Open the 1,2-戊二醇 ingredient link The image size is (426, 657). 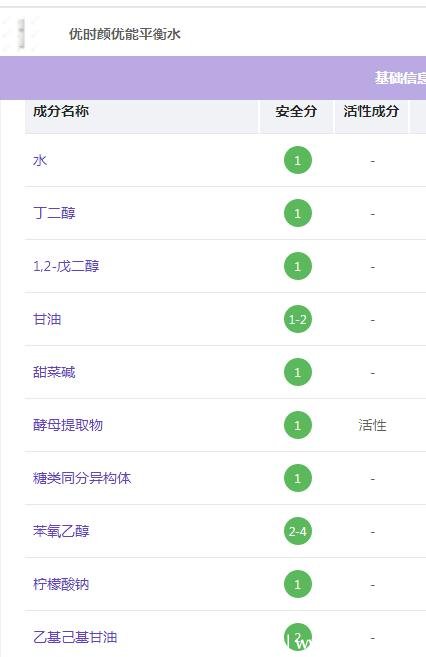coord(66,266)
